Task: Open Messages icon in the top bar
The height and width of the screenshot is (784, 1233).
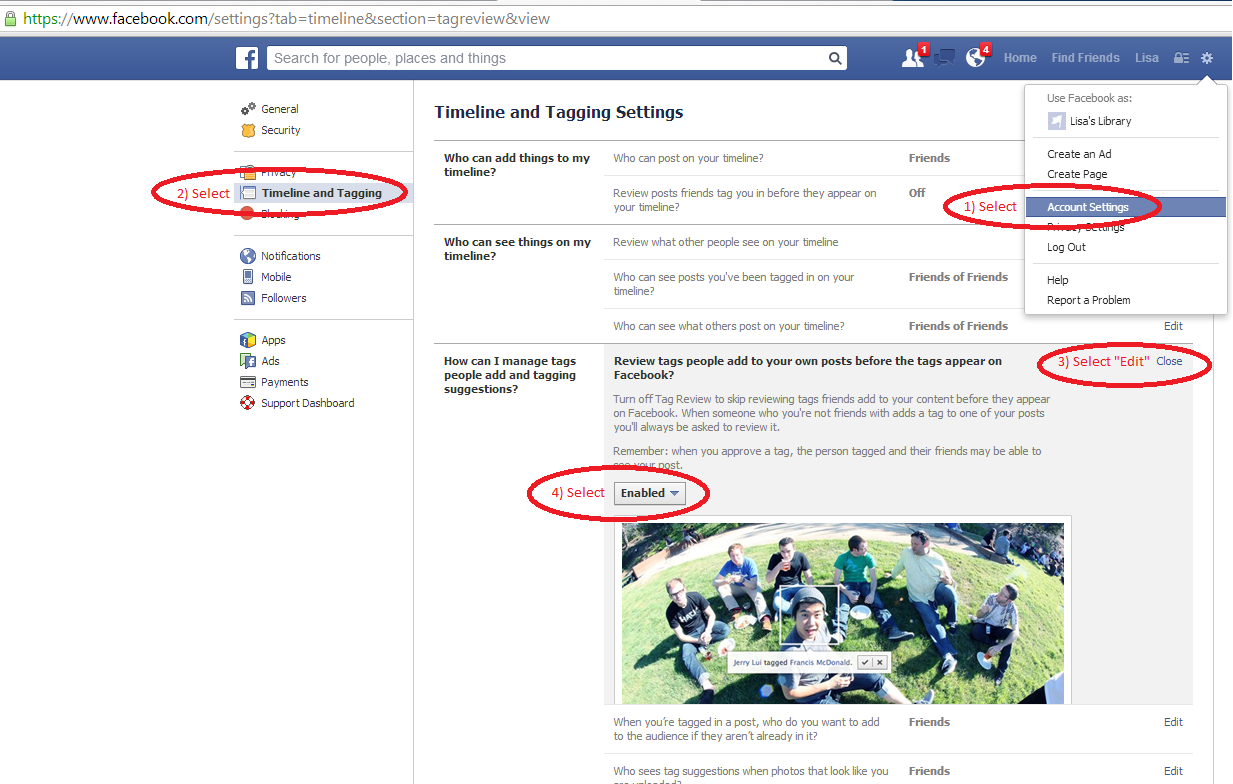Action: point(943,58)
